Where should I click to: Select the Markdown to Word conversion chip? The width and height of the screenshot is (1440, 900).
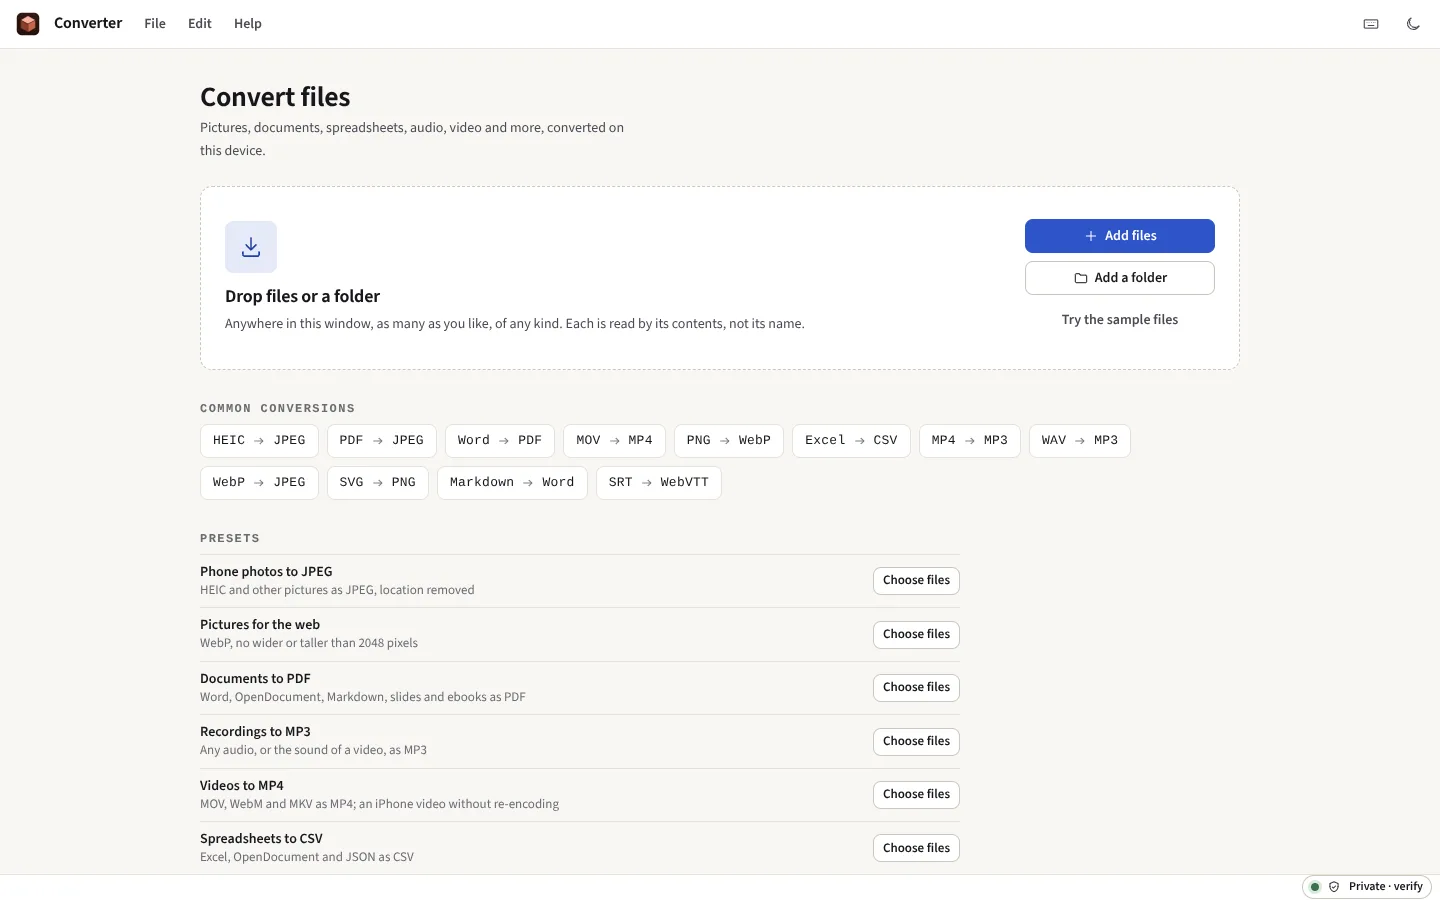click(512, 483)
